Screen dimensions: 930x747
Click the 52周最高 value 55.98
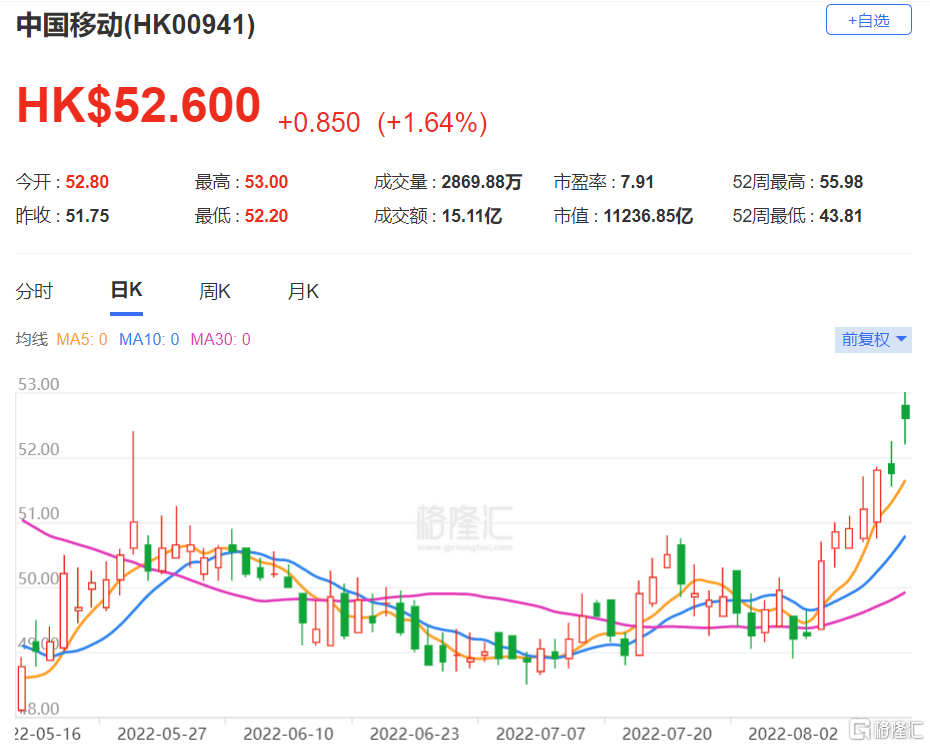(841, 182)
